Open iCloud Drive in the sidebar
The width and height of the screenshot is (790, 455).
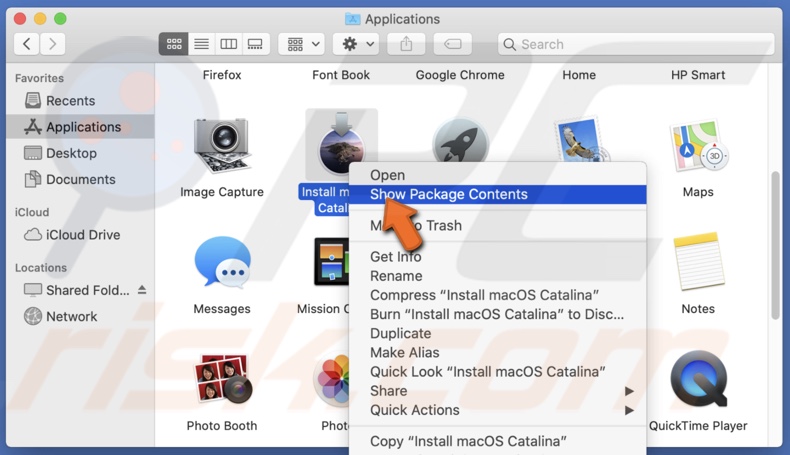pos(80,235)
